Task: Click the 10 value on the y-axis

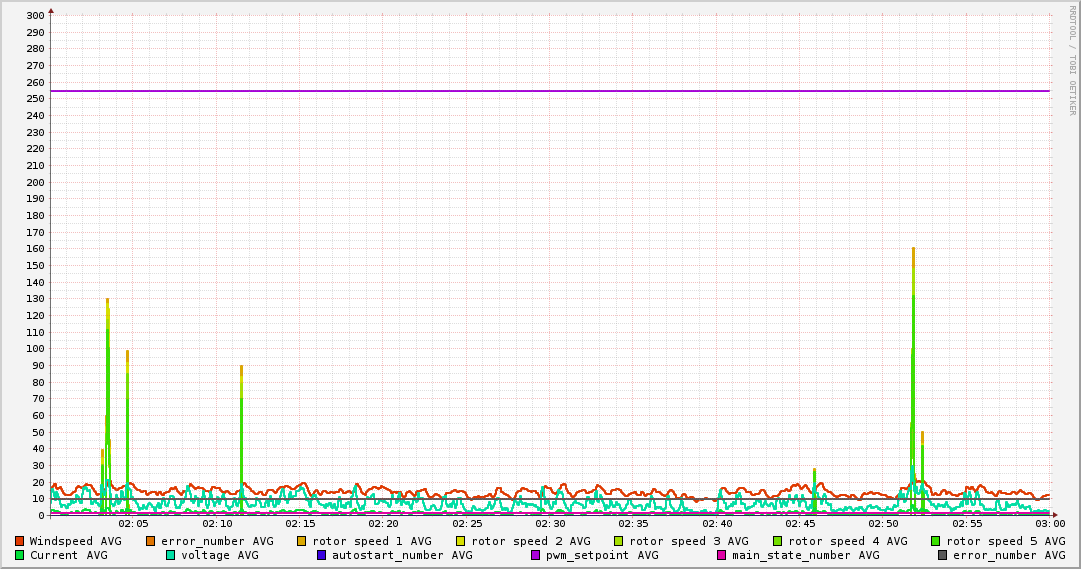Action: coord(38,499)
